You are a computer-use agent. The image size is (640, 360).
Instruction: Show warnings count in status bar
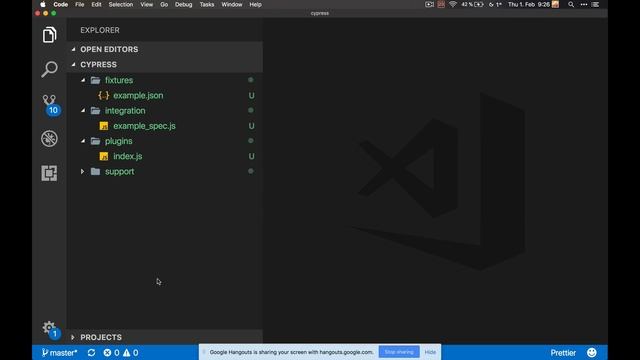(131, 353)
